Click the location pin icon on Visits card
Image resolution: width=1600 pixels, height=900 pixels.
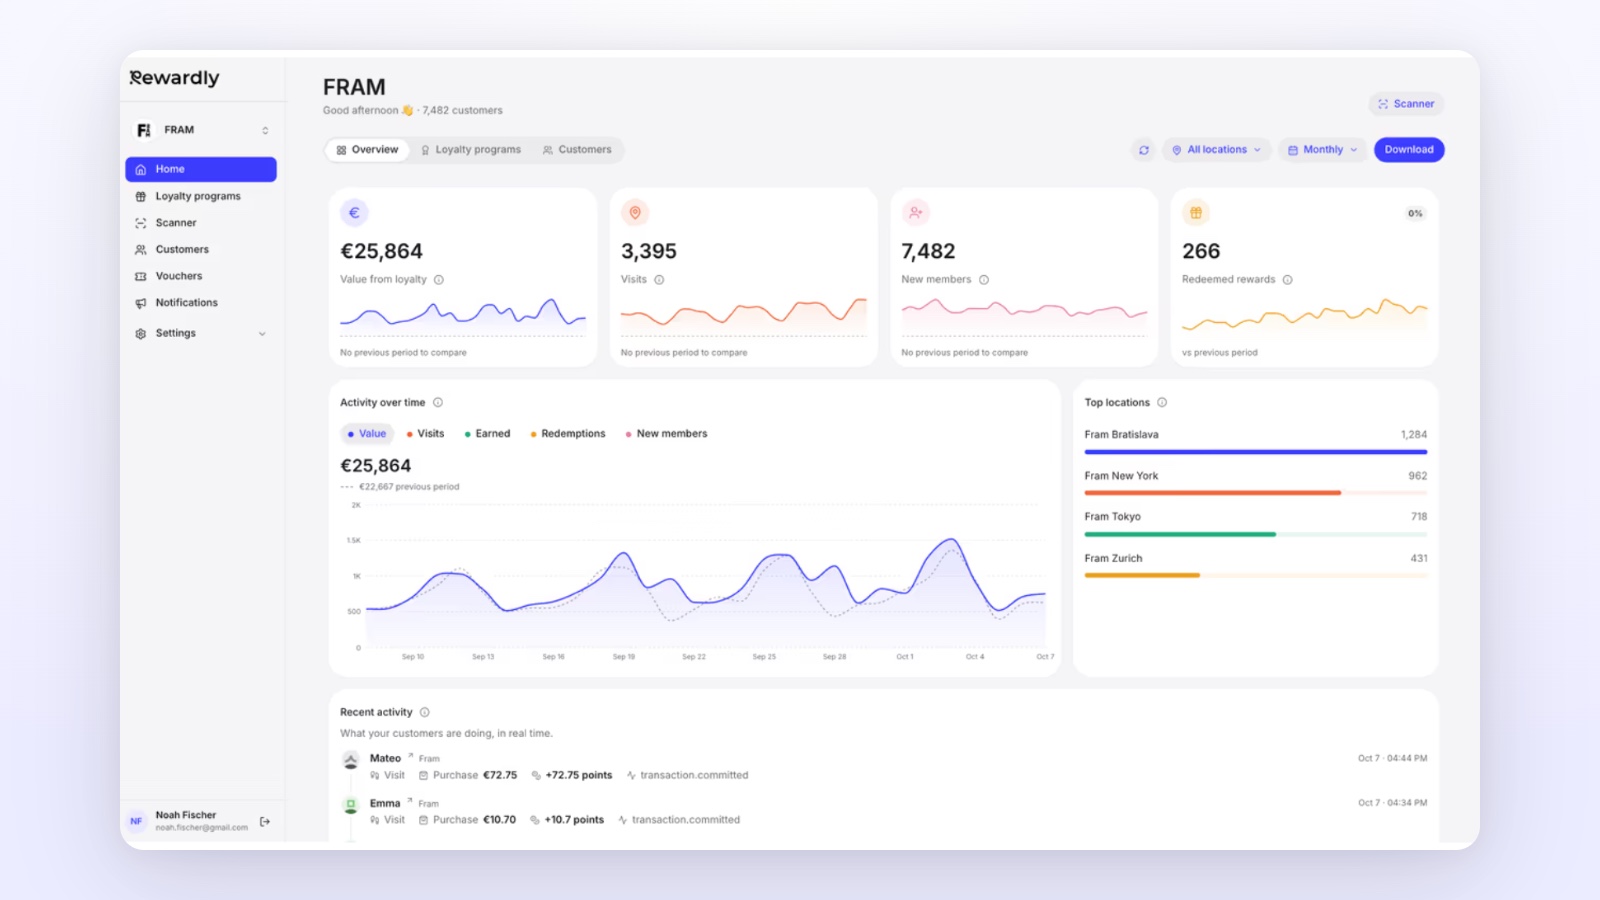coord(635,213)
